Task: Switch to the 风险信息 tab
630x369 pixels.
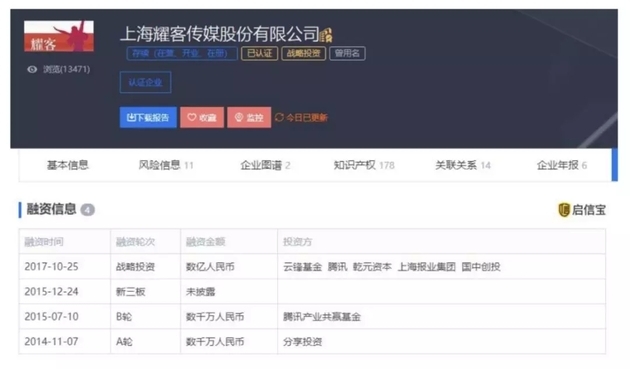Action: (166, 165)
